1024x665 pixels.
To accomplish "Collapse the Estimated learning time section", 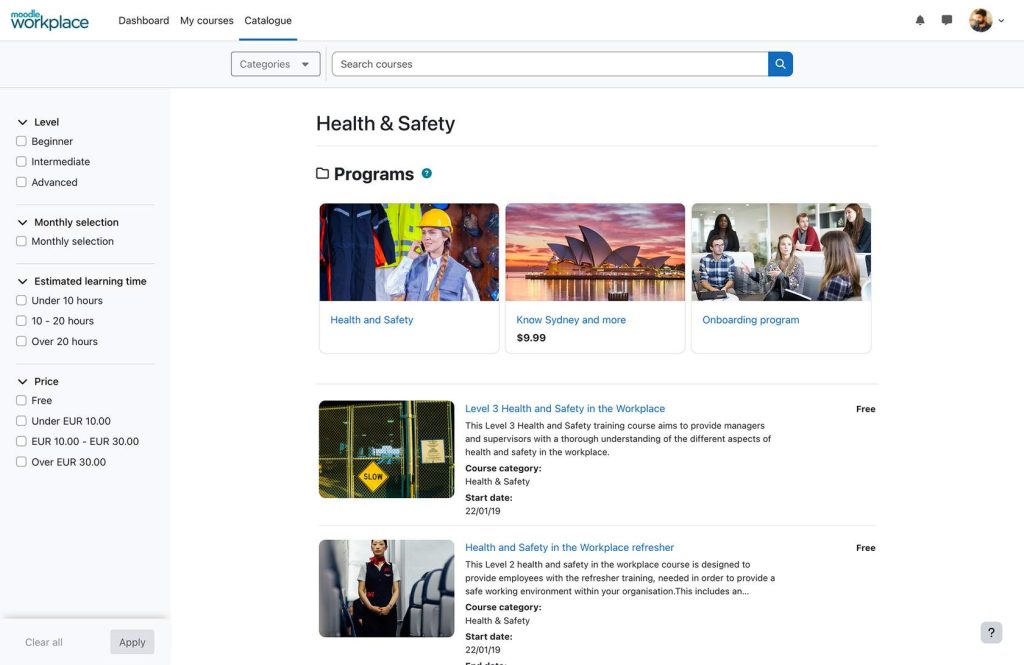I will [x=22, y=281].
